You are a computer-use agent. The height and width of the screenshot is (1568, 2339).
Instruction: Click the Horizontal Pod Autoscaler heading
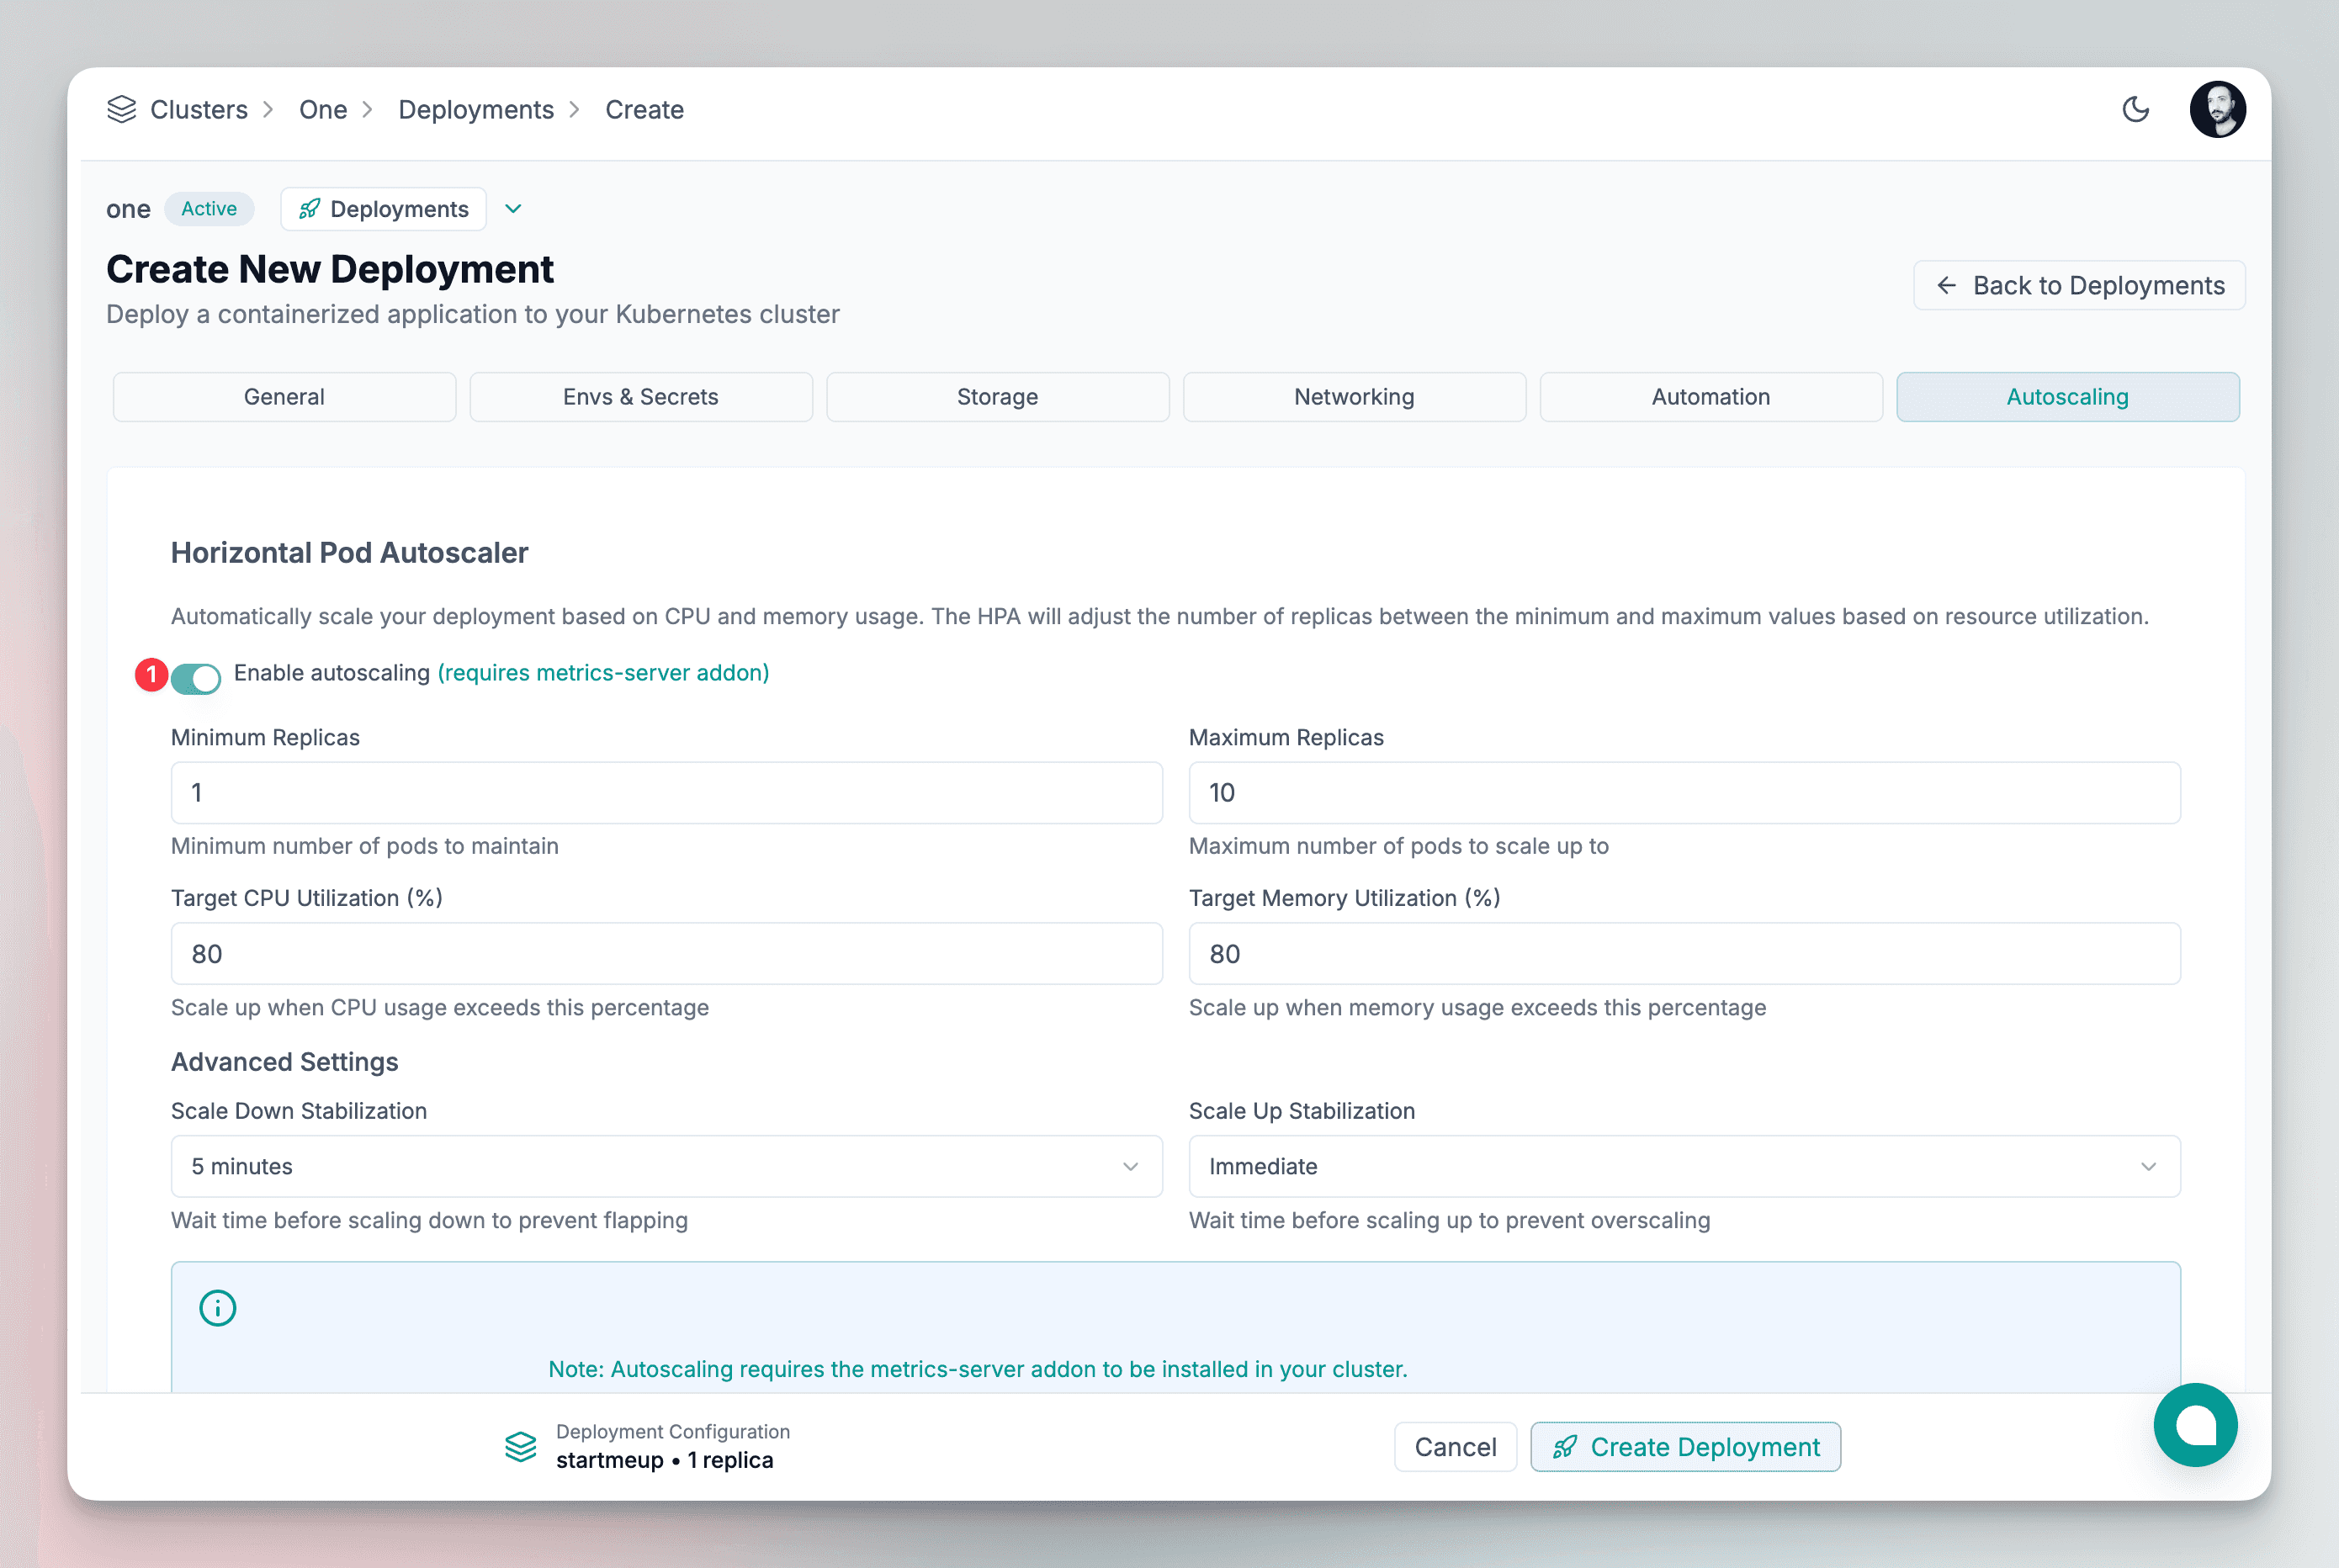[x=349, y=553]
